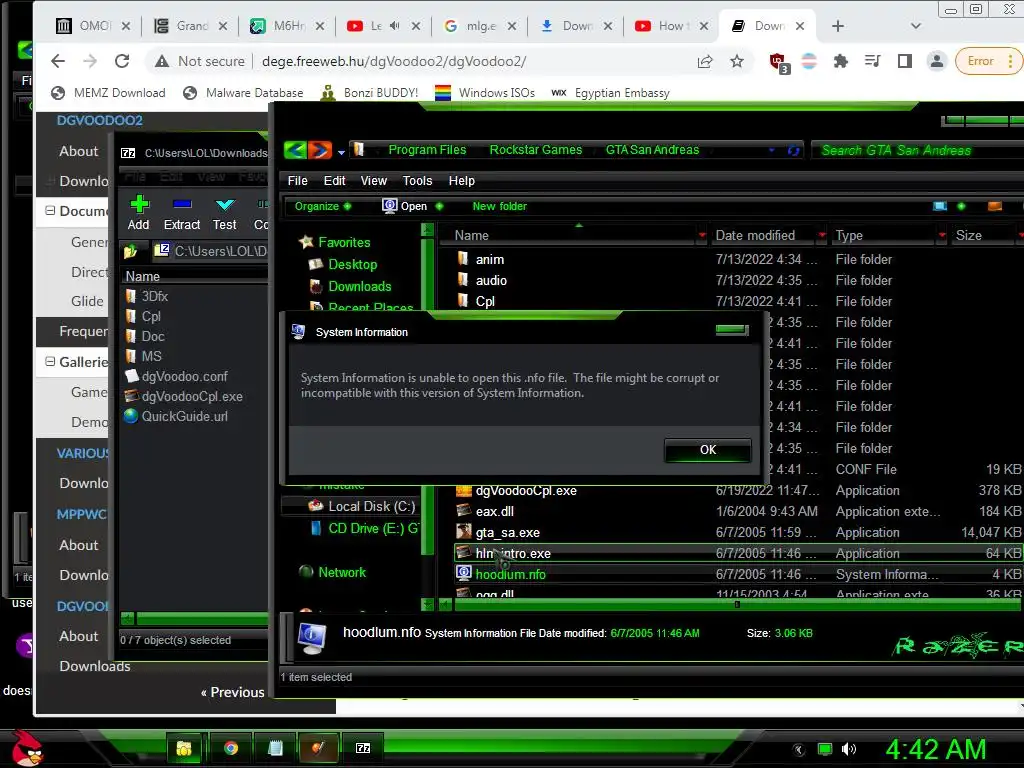Image resolution: width=1024 pixels, height=768 pixels.
Task: Open Name column filter dropdown
Action: (702, 235)
